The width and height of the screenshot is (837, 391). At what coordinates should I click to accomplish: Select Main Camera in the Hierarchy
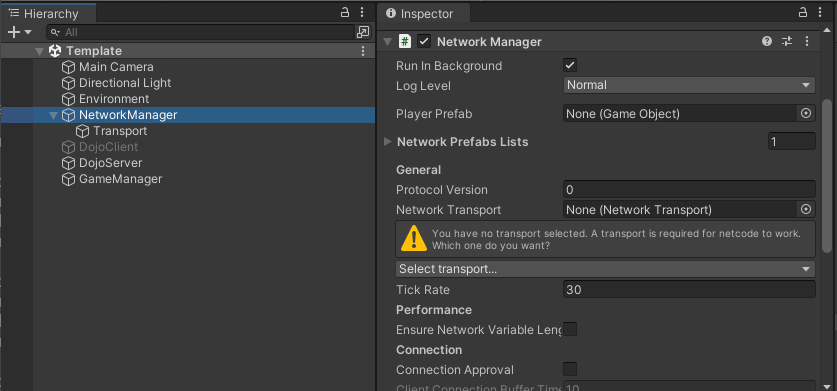(x=116, y=67)
